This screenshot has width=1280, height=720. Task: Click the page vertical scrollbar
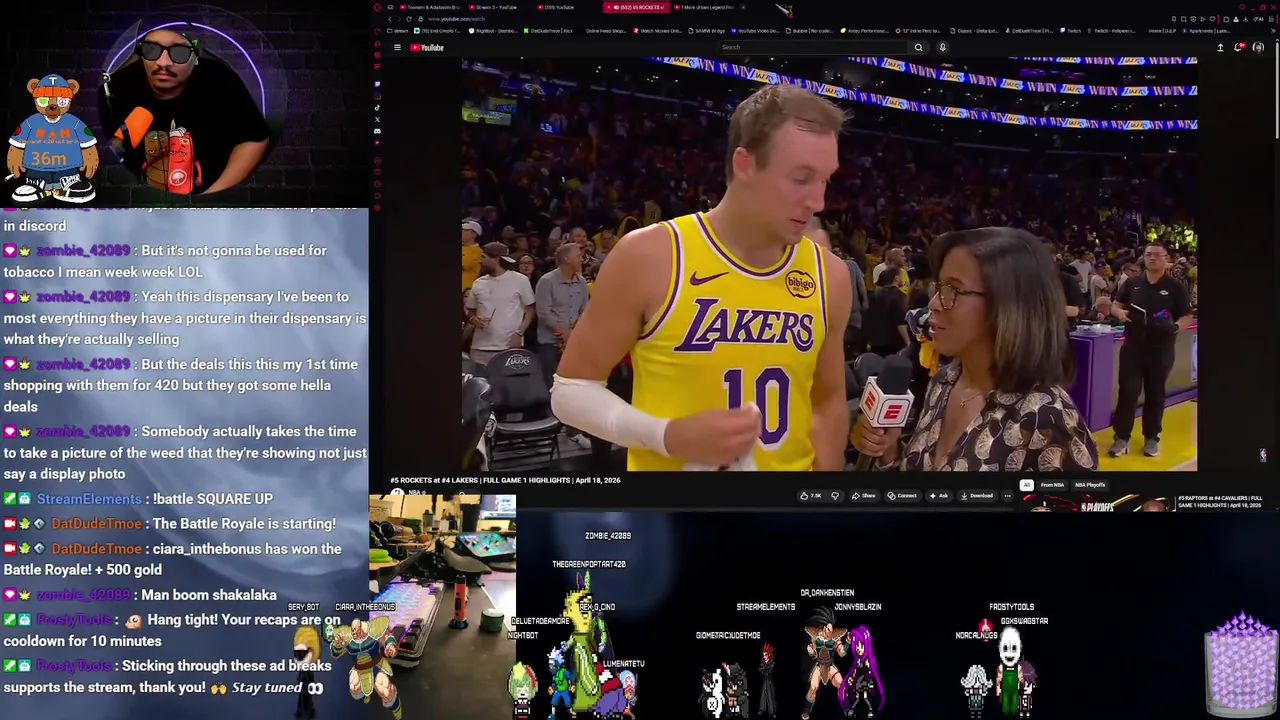click(1276, 90)
